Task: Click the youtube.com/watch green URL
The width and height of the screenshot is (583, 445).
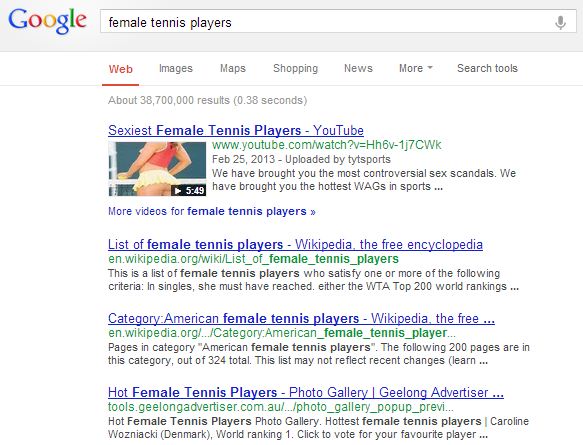Action: (x=326, y=145)
